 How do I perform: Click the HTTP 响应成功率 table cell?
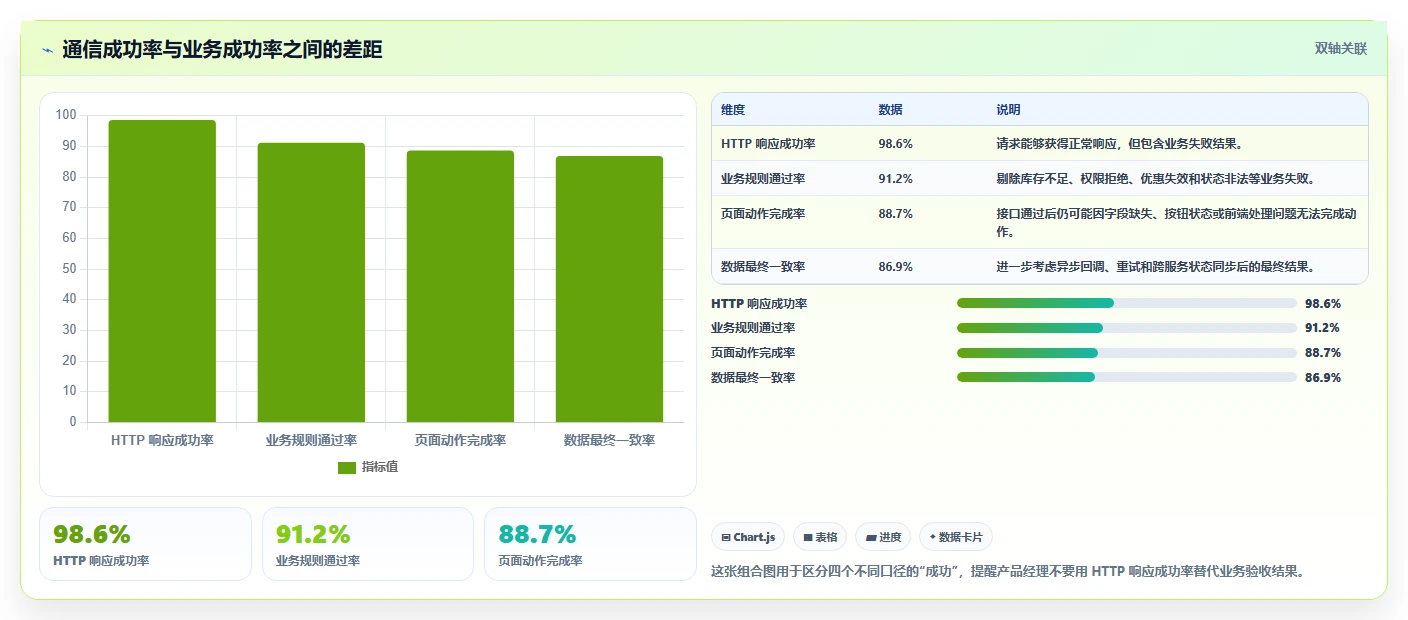click(768, 144)
